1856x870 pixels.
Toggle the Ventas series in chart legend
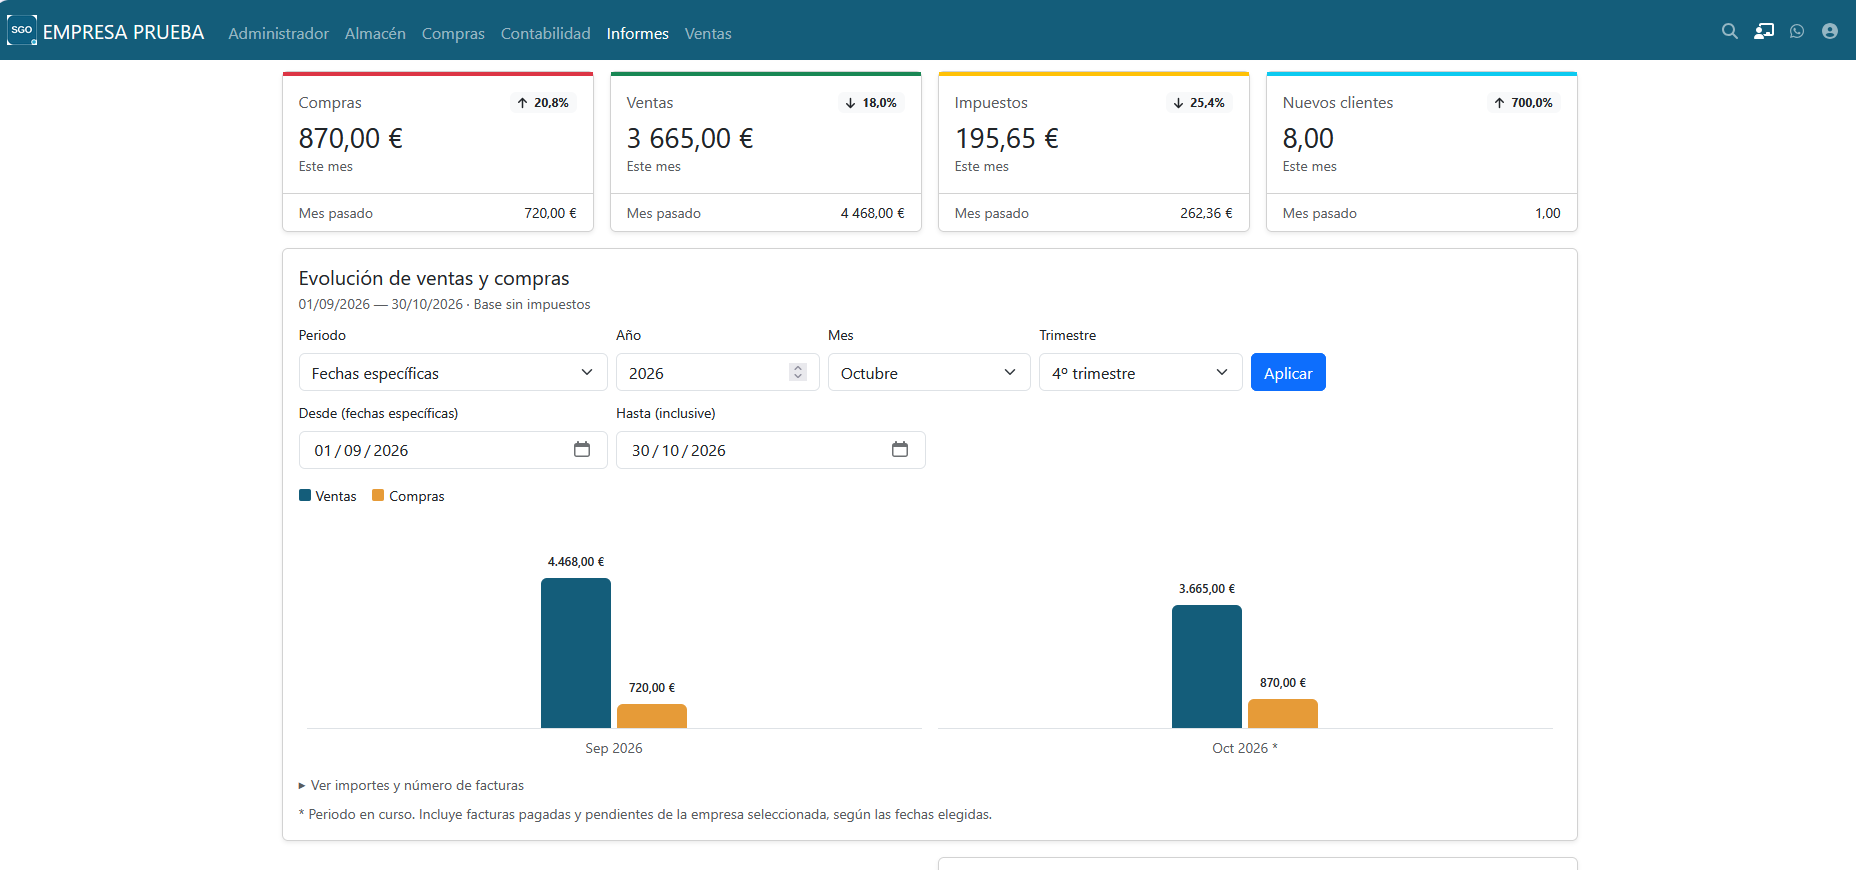327,496
